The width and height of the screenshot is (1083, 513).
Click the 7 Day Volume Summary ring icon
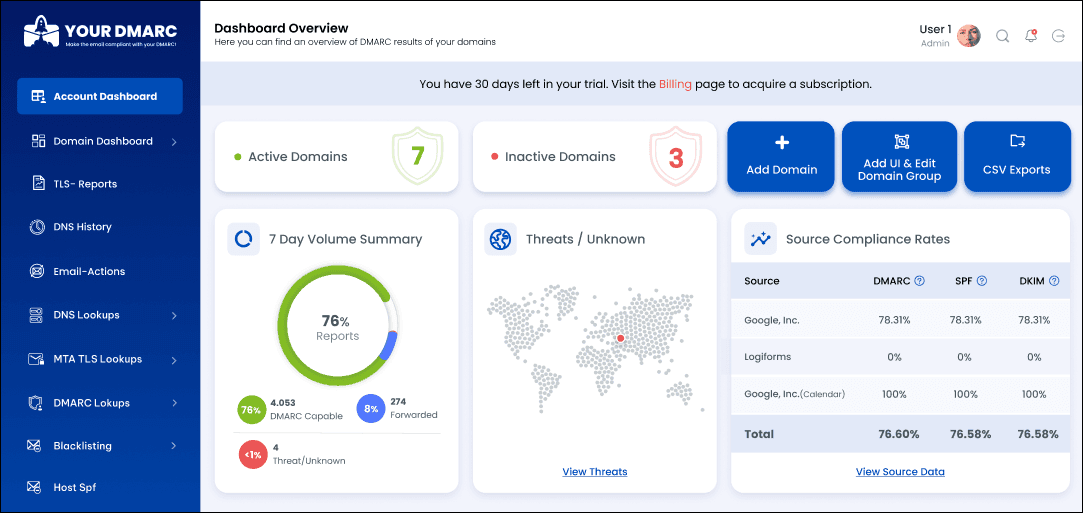pyautogui.click(x=243, y=239)
